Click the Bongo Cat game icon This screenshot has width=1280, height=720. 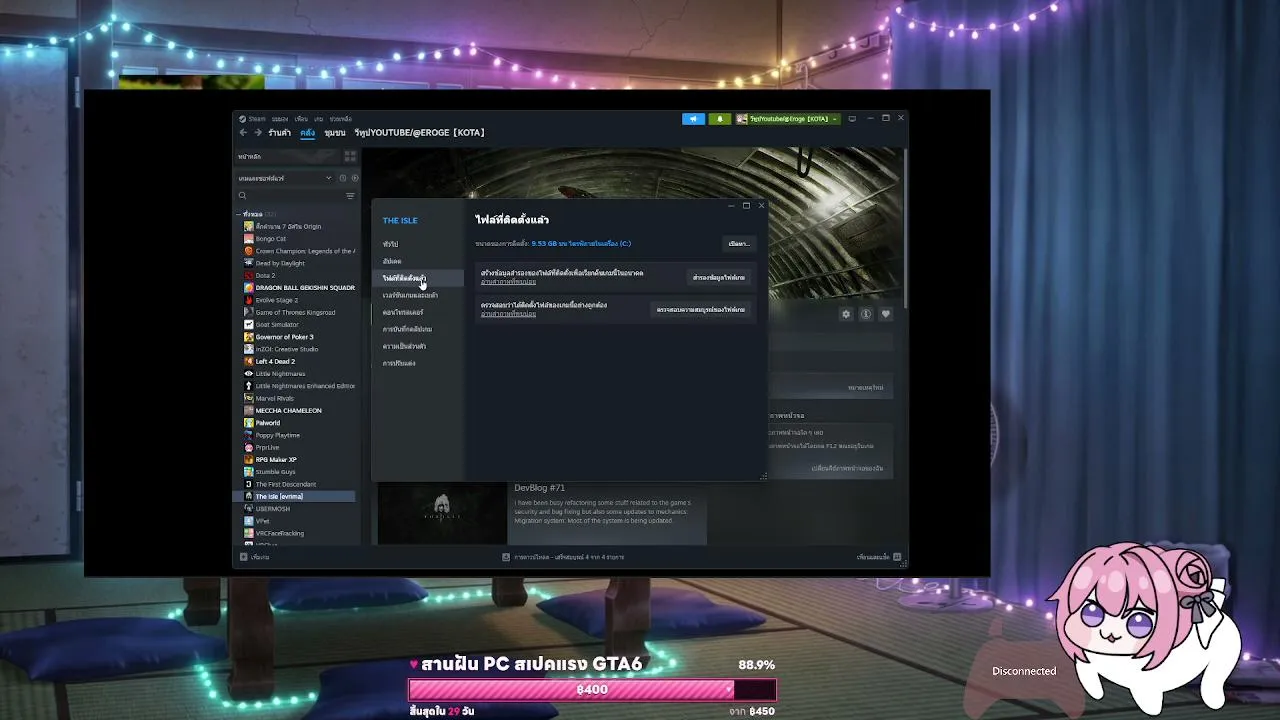249,239
